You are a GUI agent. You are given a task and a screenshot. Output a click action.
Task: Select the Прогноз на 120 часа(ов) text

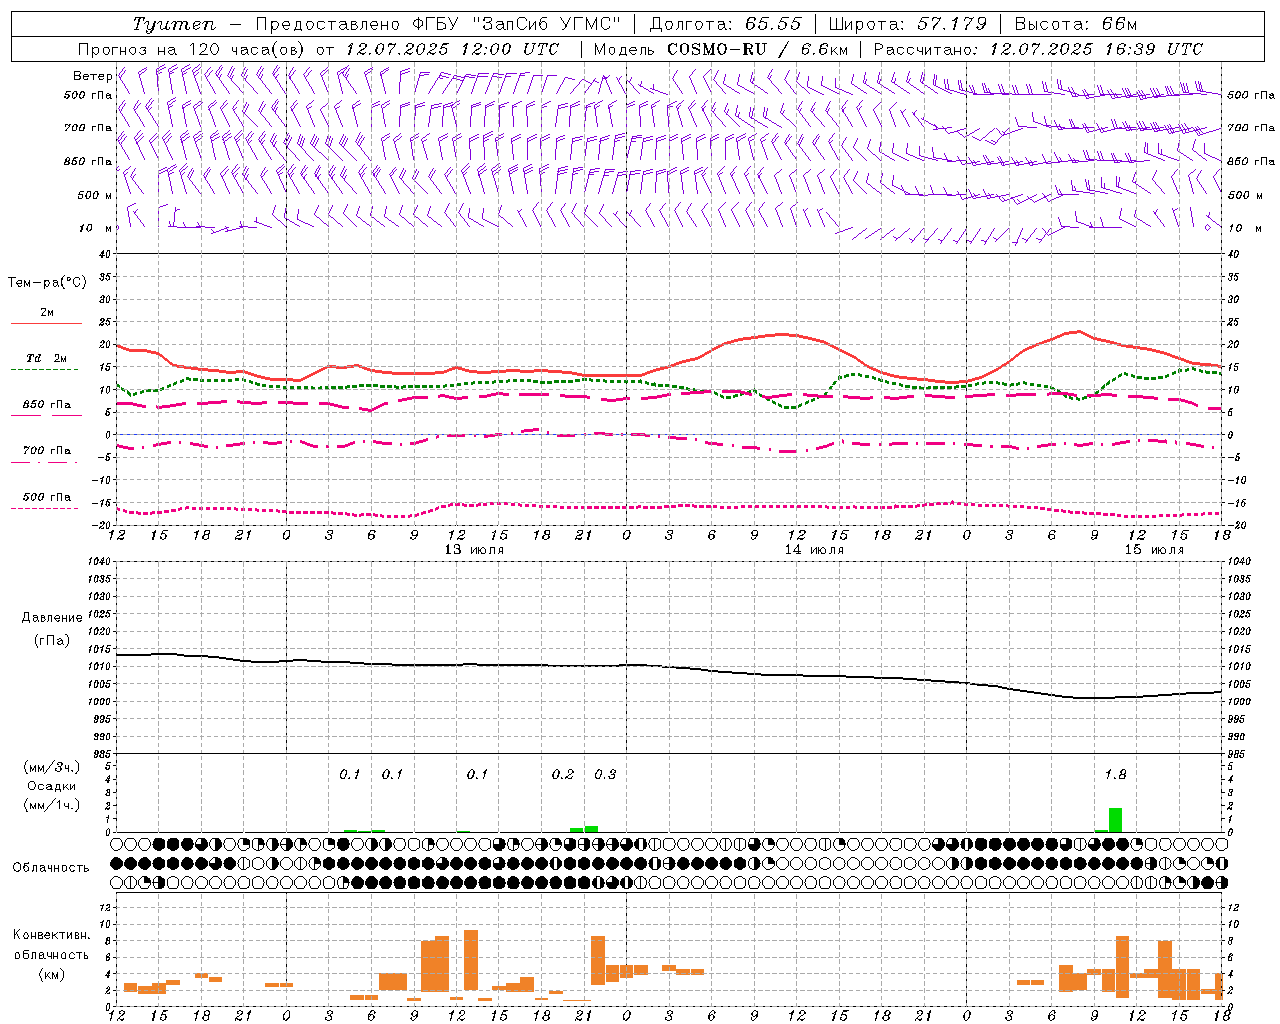192,49
